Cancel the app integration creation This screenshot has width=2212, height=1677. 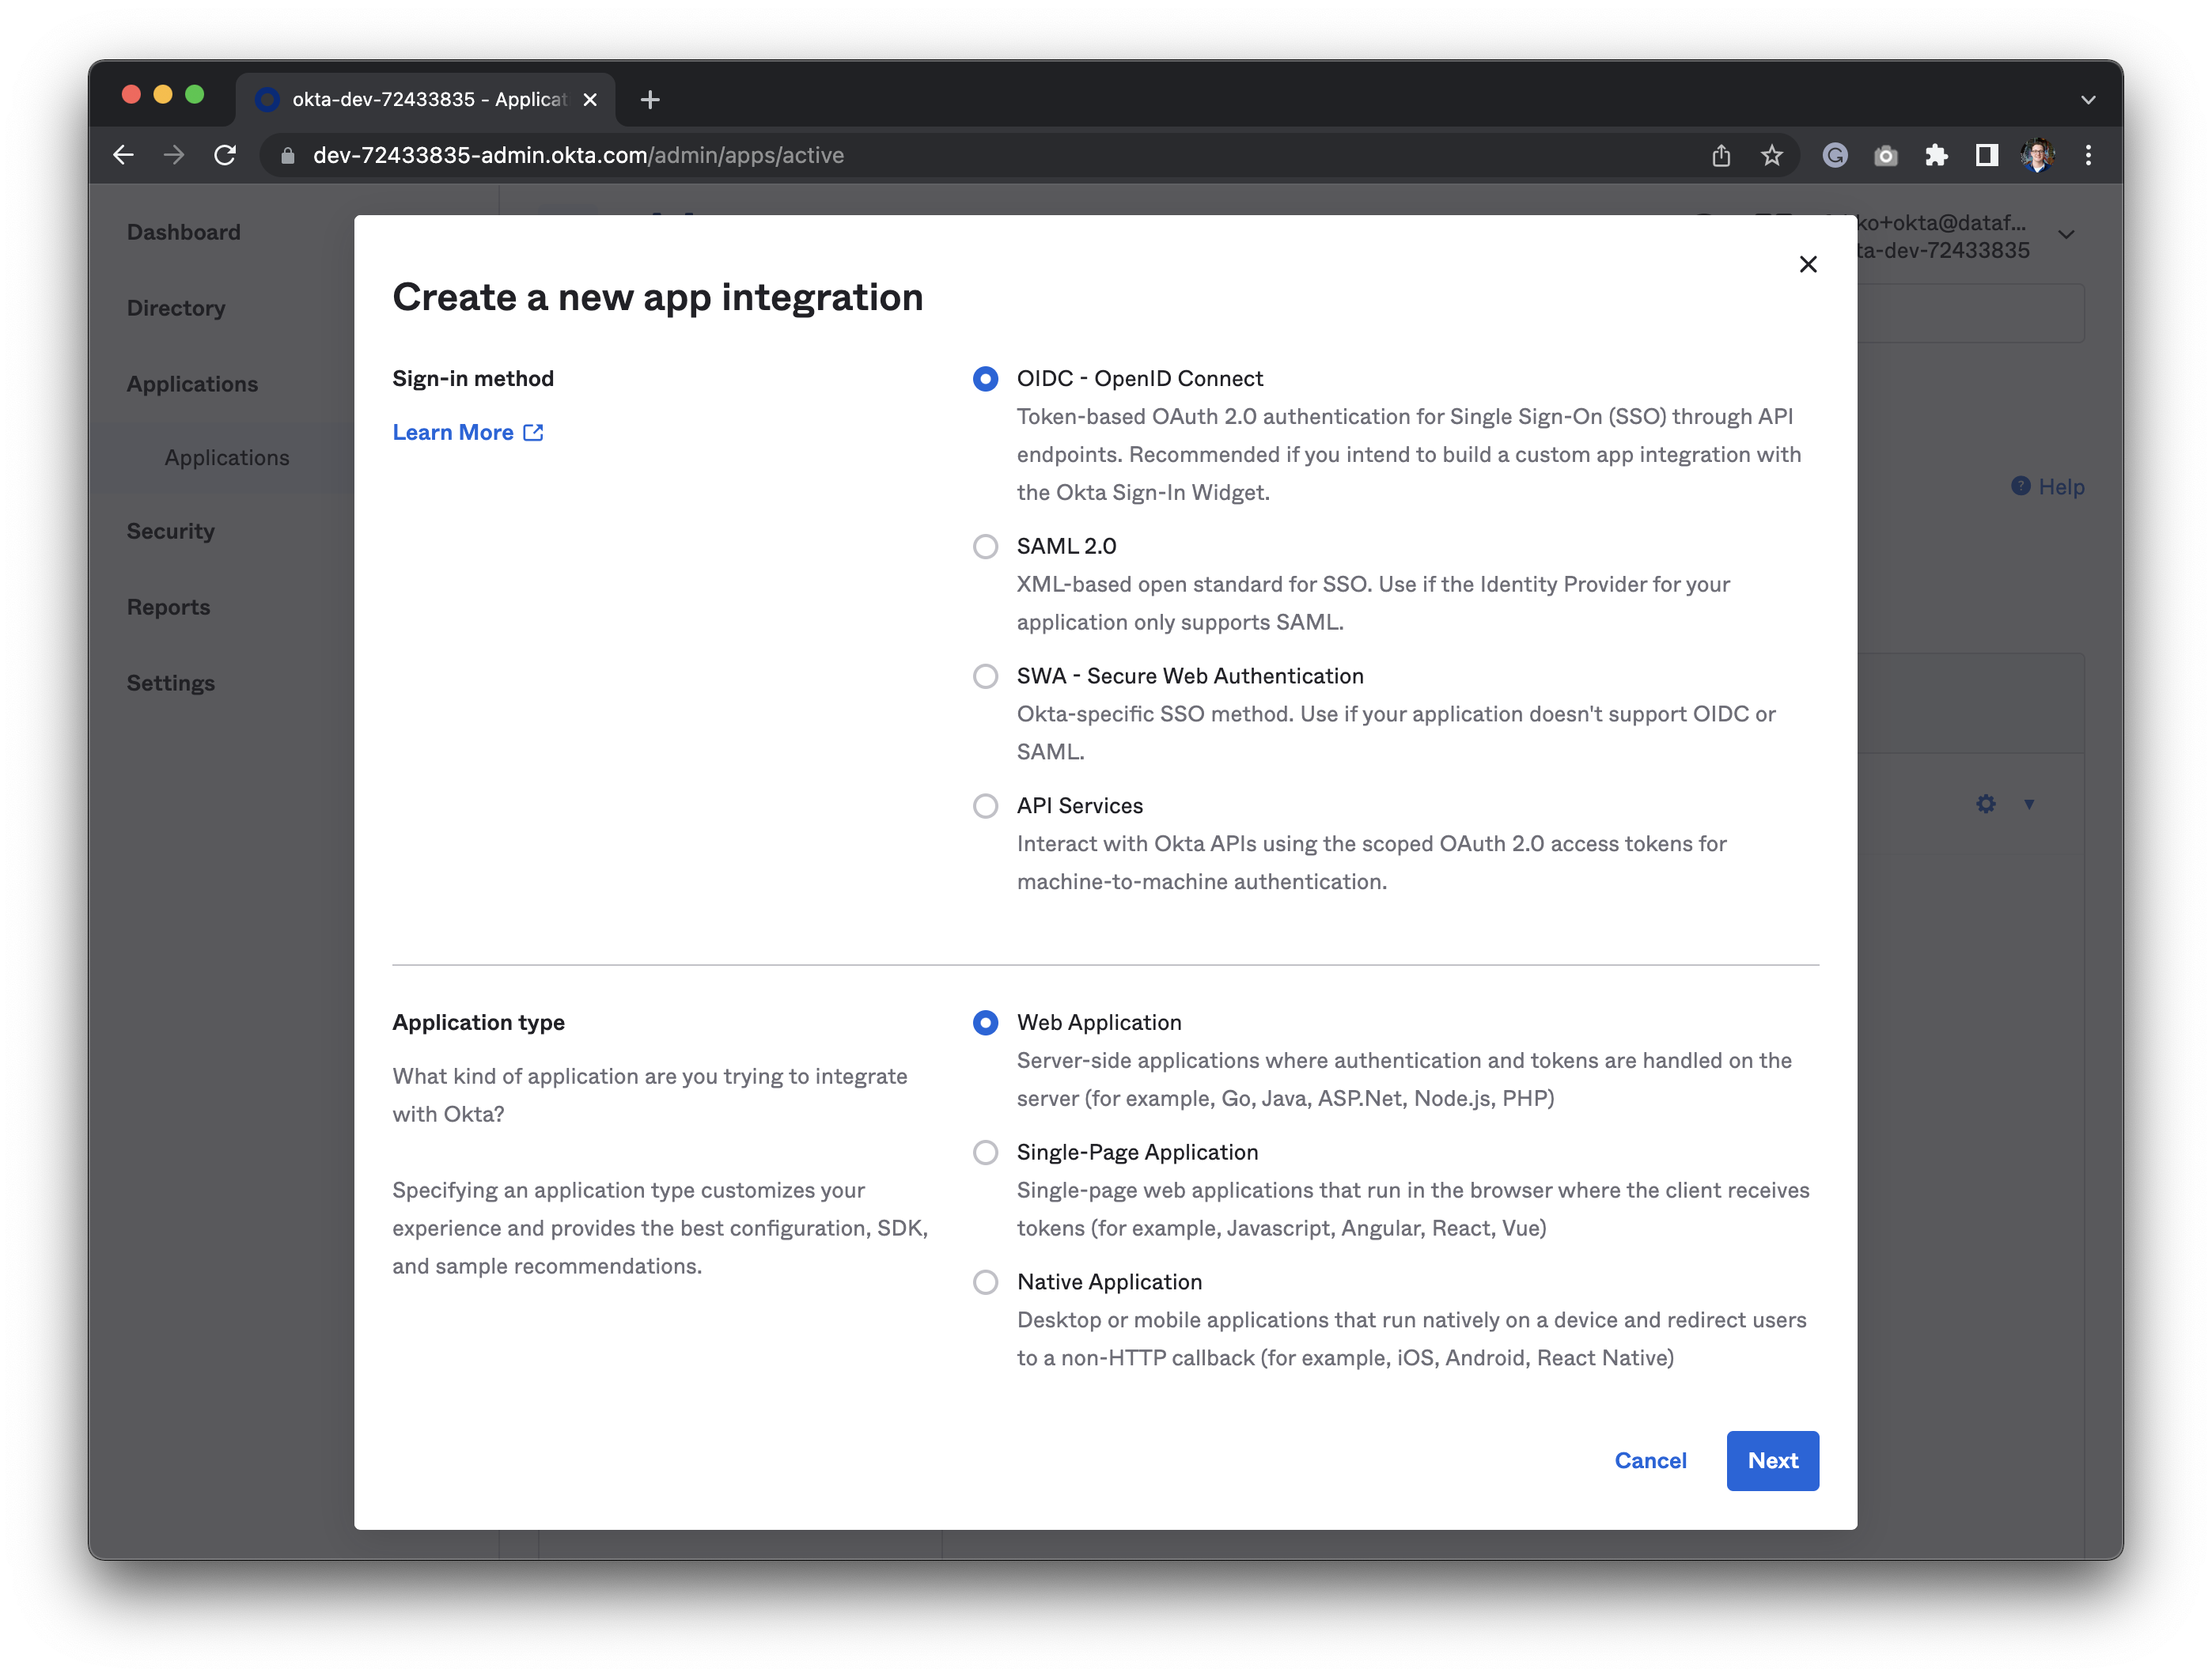pyautogui.click(x=1650, y=1461)
